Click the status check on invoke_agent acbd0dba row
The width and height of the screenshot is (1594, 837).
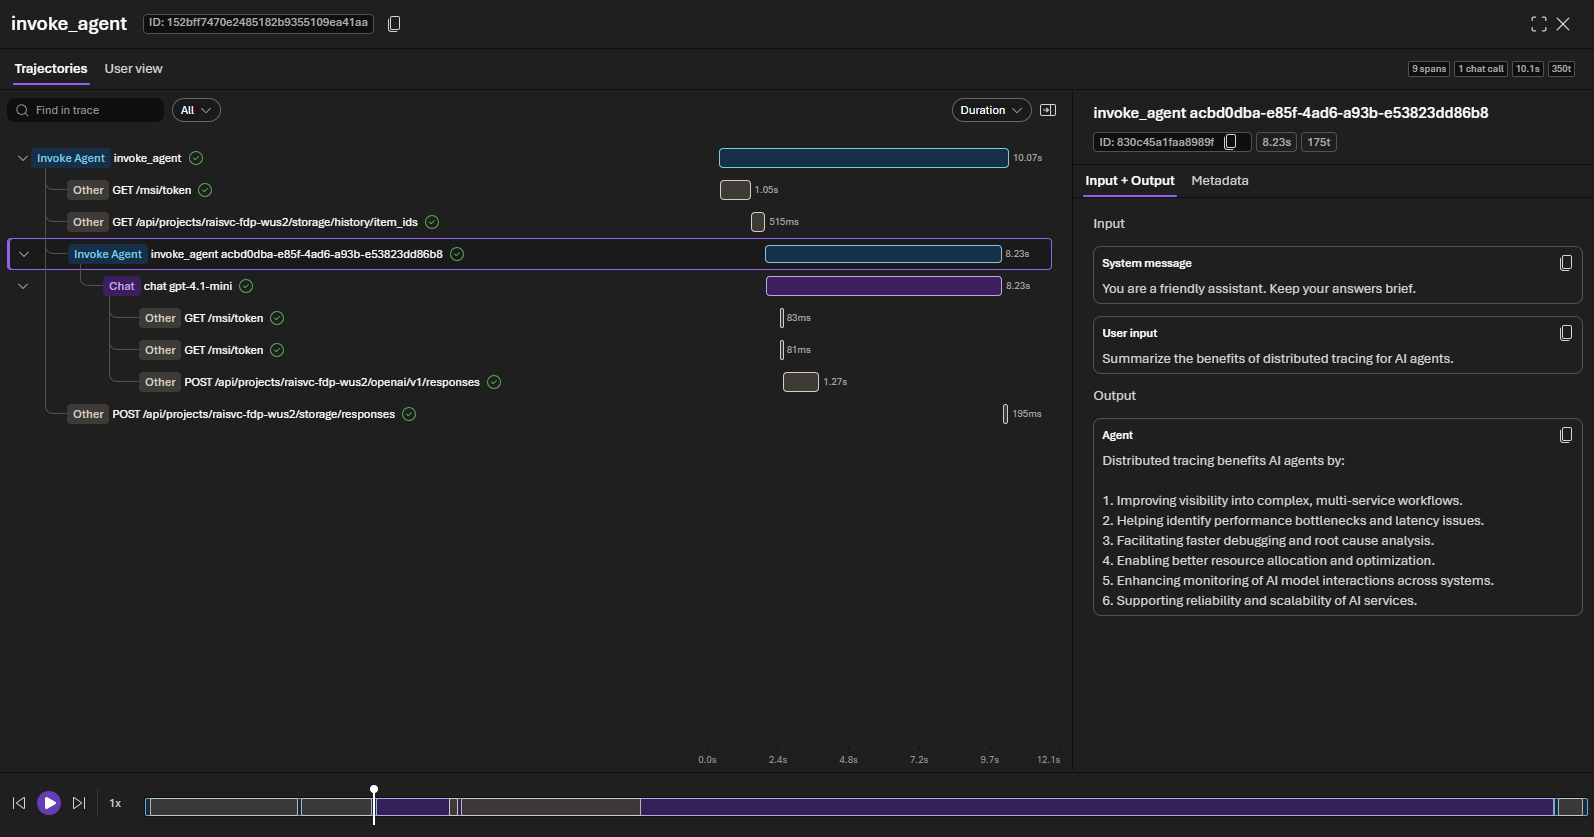[x=457, y=254]
